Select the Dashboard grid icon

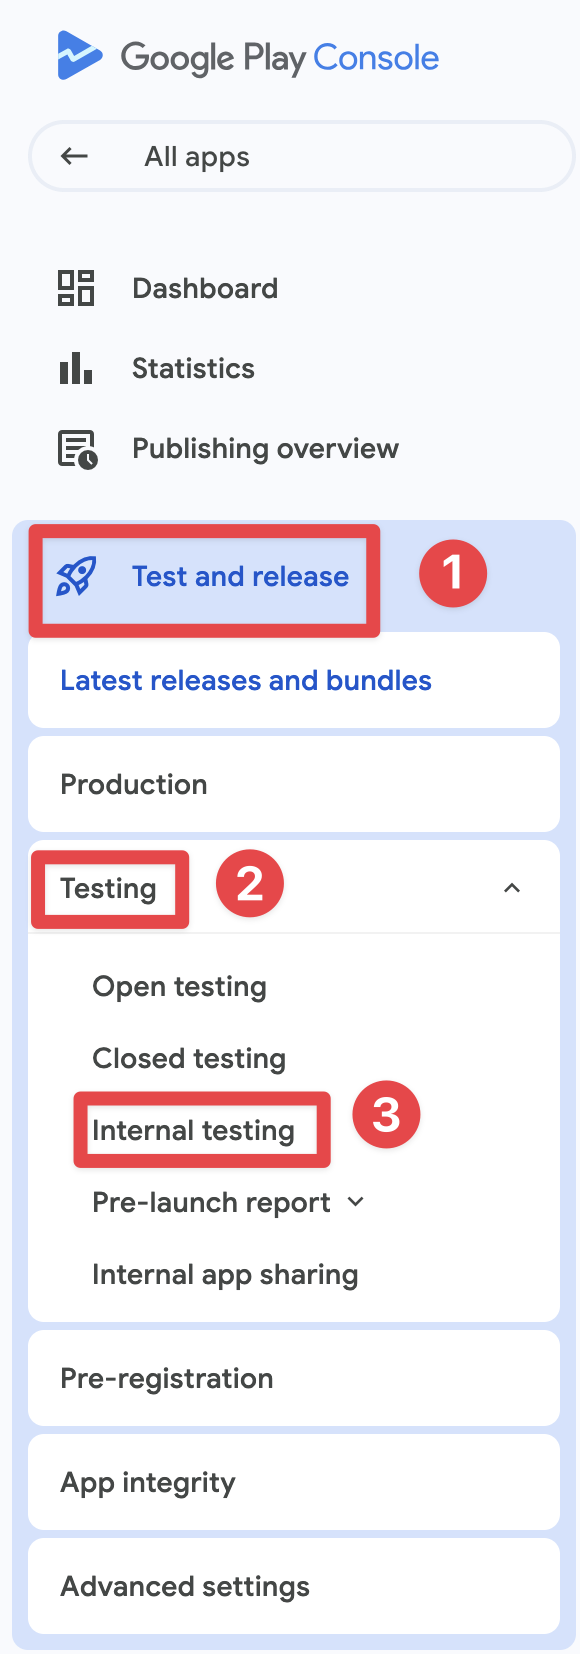[x=75, y=288]
